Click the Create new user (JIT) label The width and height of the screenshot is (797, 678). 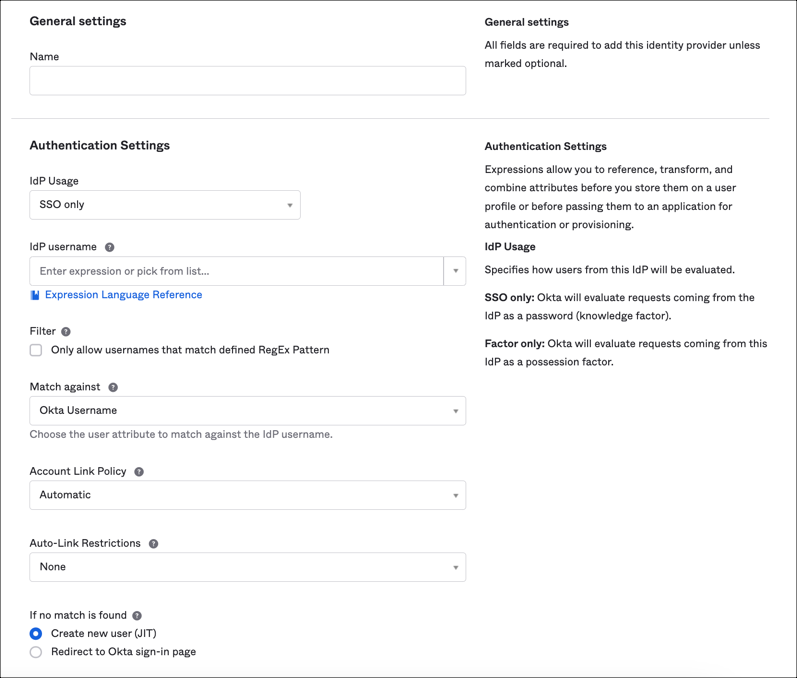(x=103, y=633)
